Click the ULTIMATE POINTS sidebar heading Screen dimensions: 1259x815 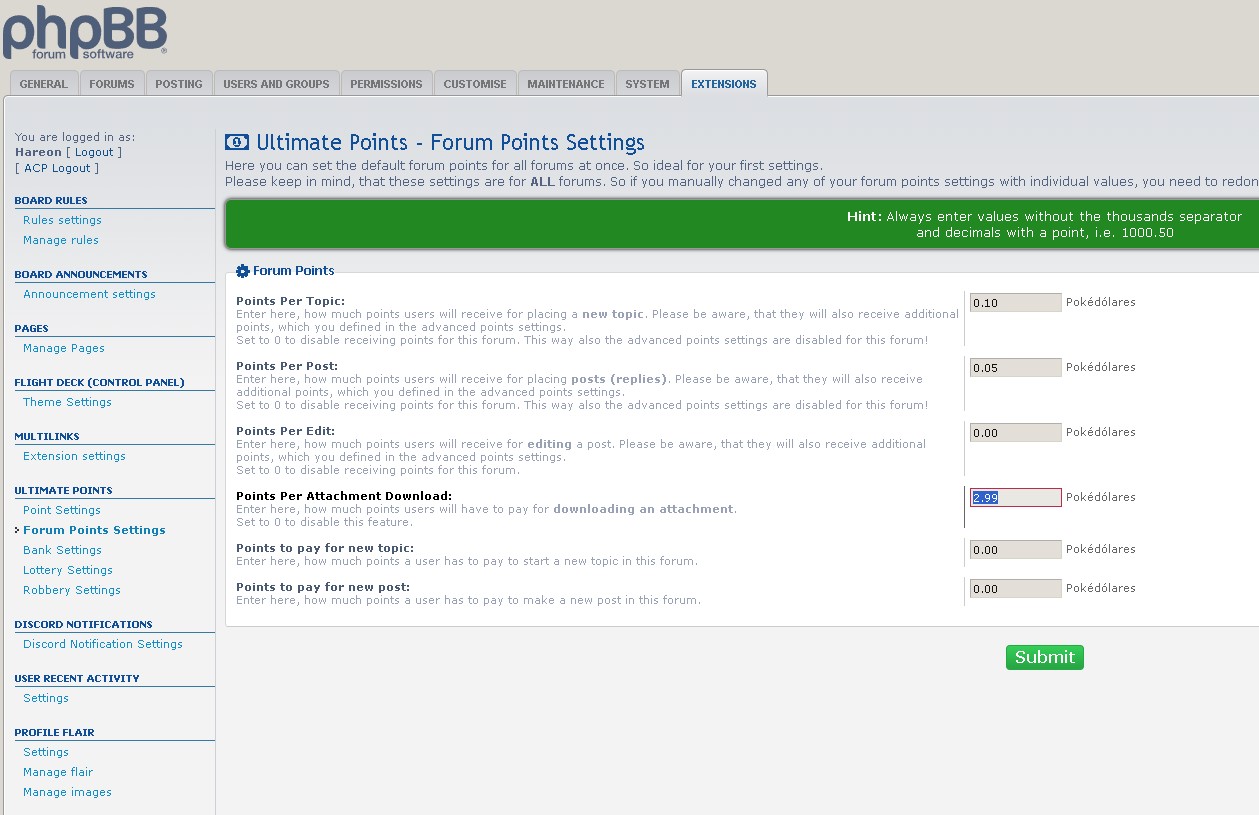(x=63, y=490)
